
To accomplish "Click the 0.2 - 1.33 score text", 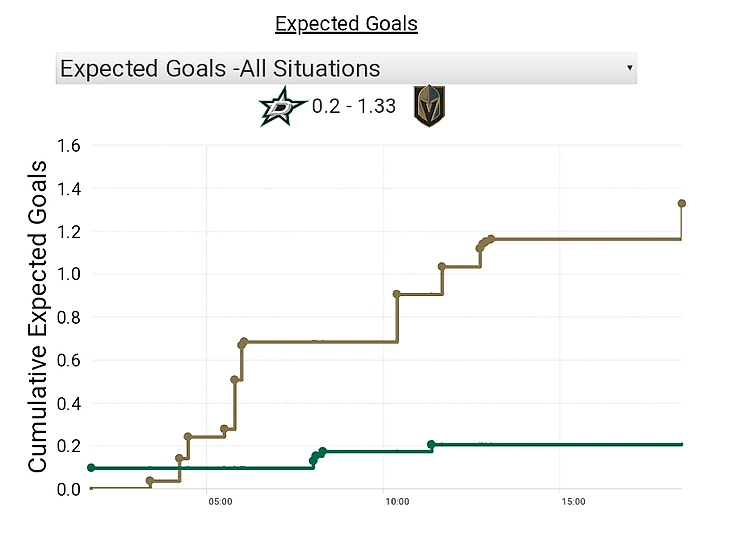I will [x=354, y=107].
